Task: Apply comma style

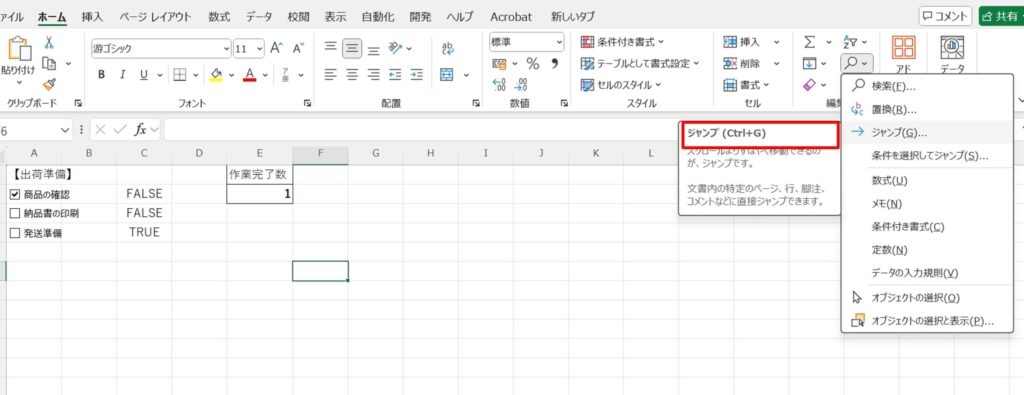Action: click(x=555, y=63)
